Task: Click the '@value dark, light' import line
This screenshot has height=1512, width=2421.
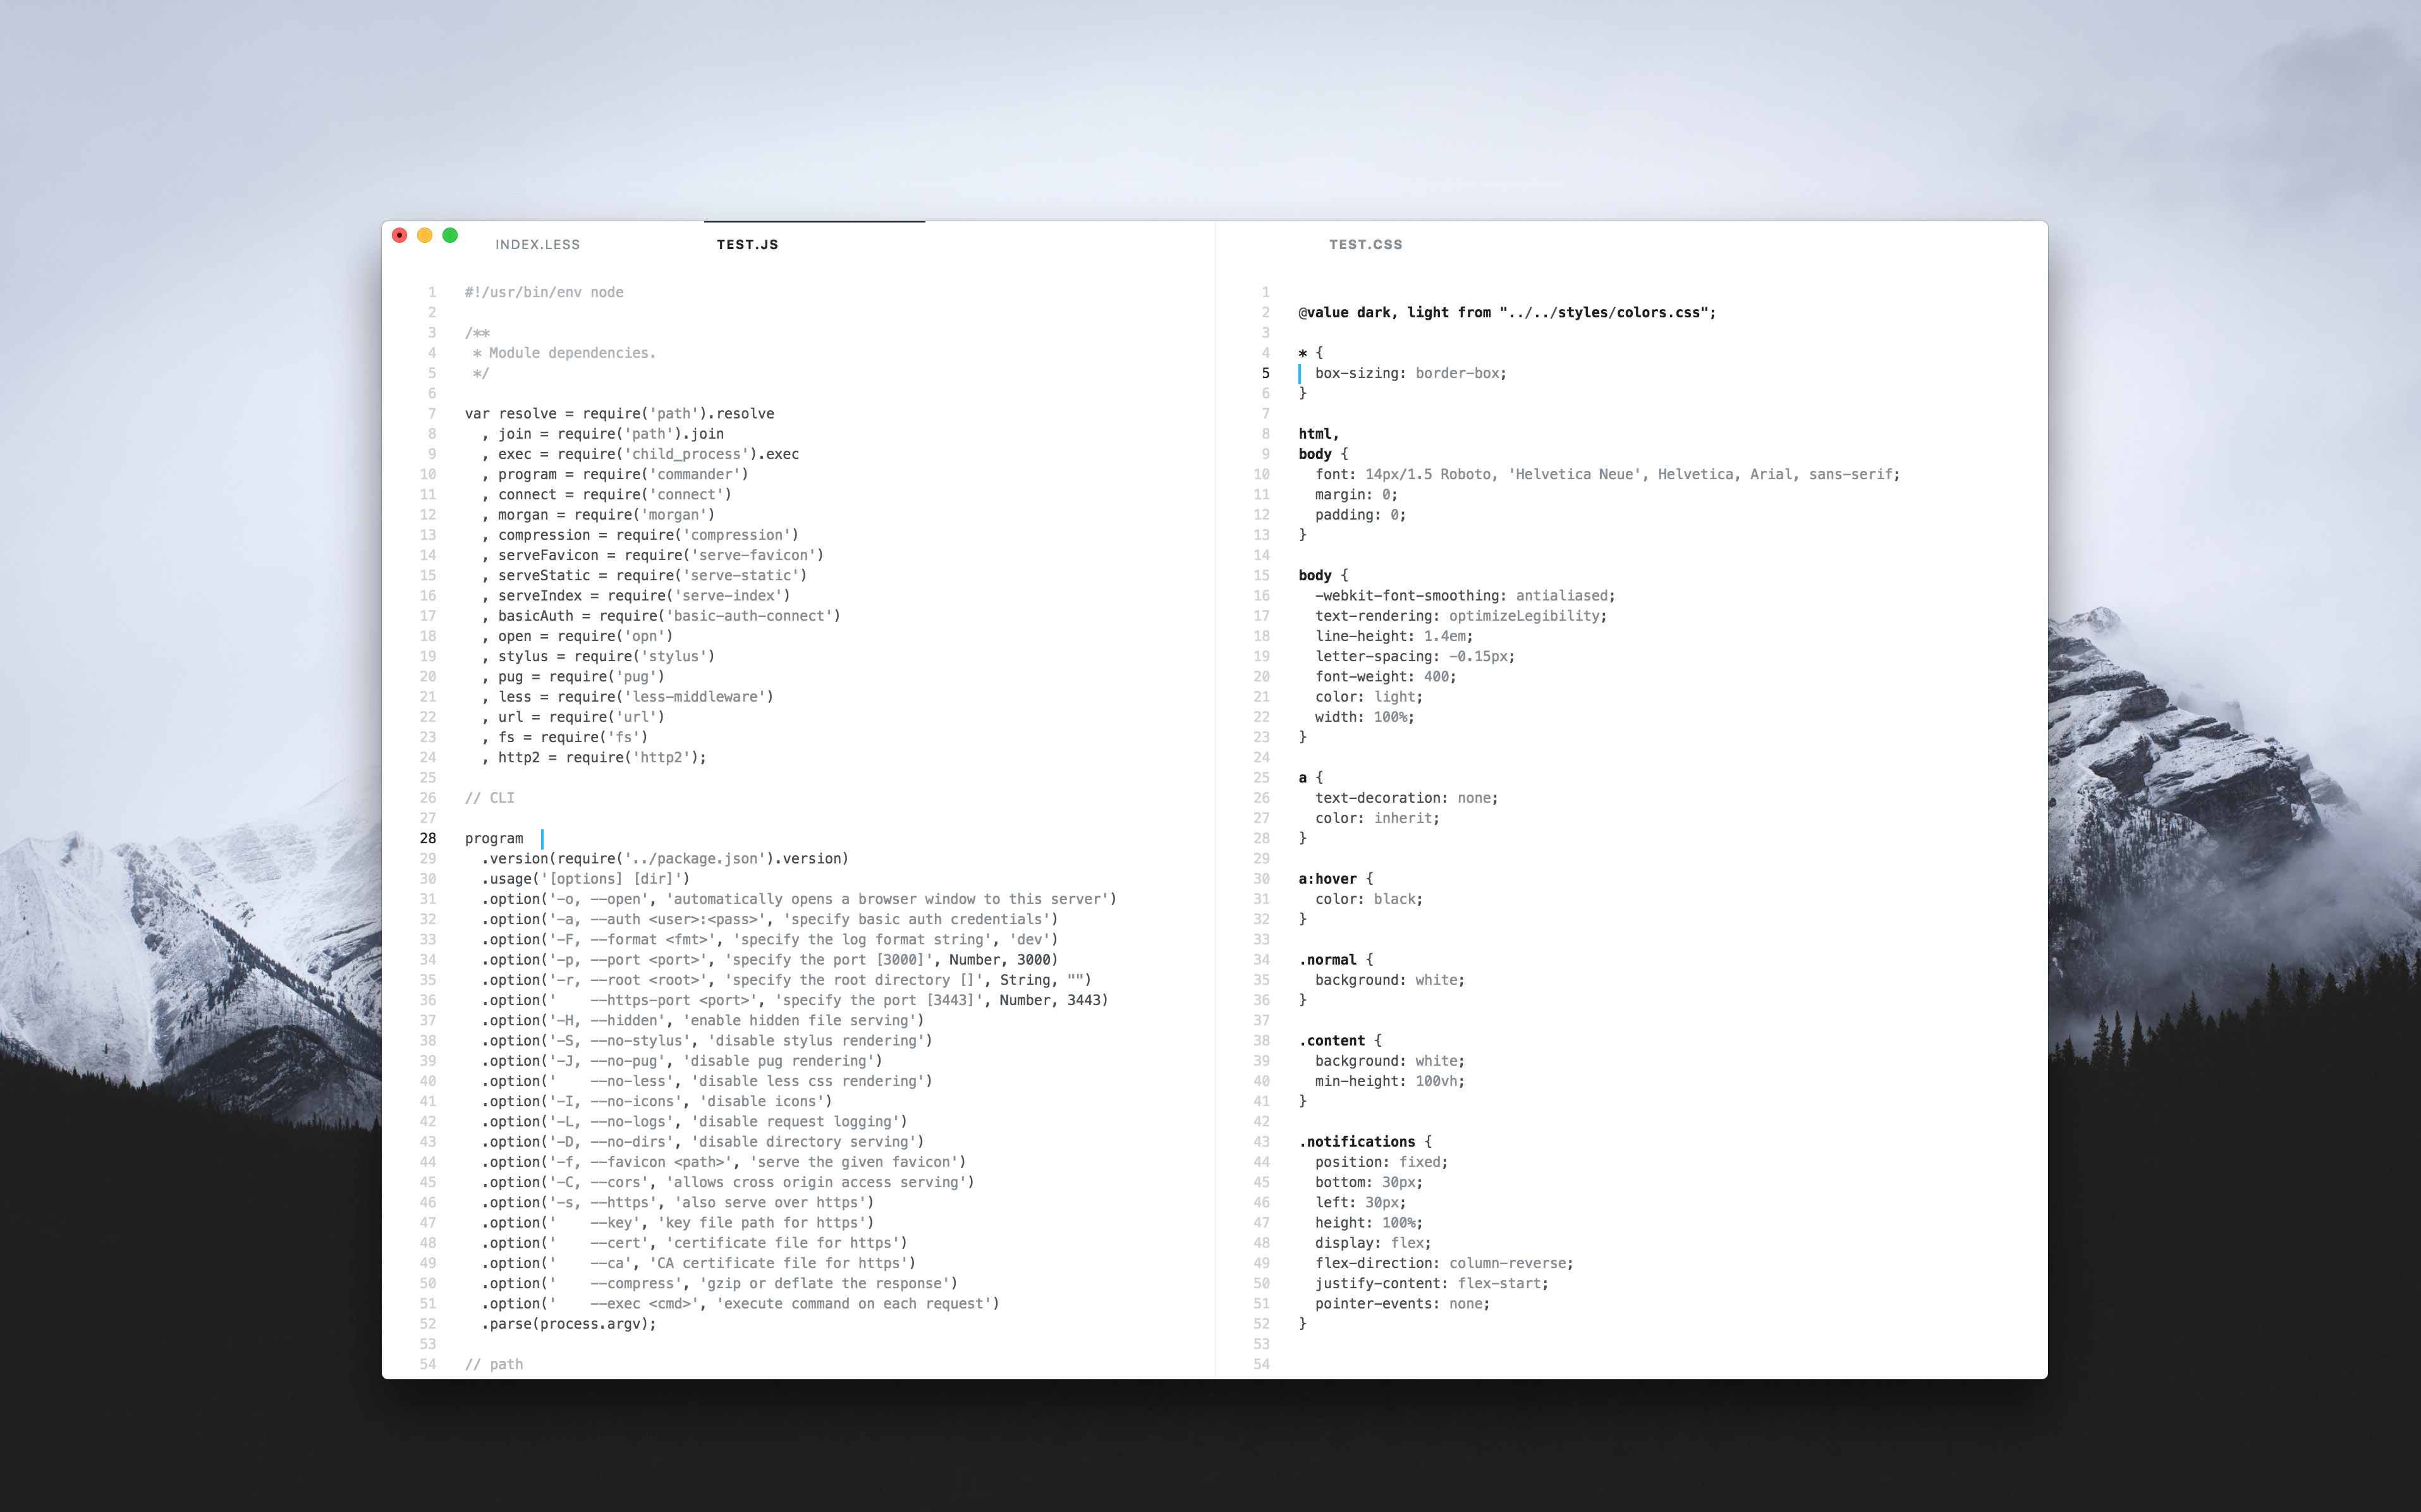Action: (x=1506, y=312)
